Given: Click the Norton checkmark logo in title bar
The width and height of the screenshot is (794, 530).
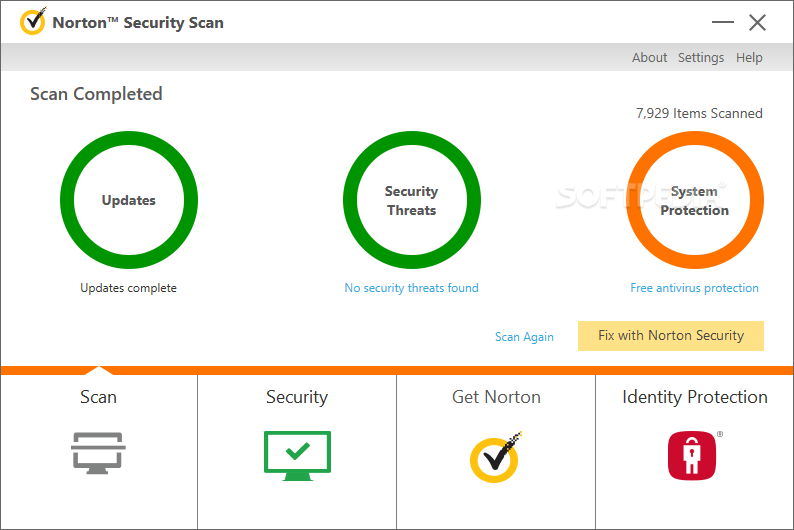Looking at the screenshot, I should click(x=33, y=21).
